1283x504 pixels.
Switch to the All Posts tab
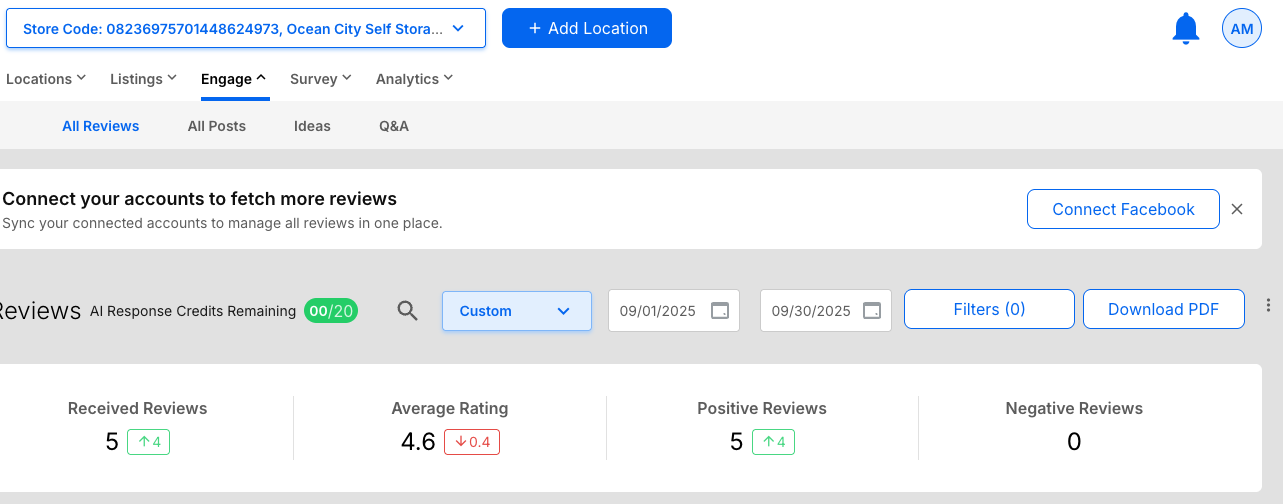[x=217, y=126]
